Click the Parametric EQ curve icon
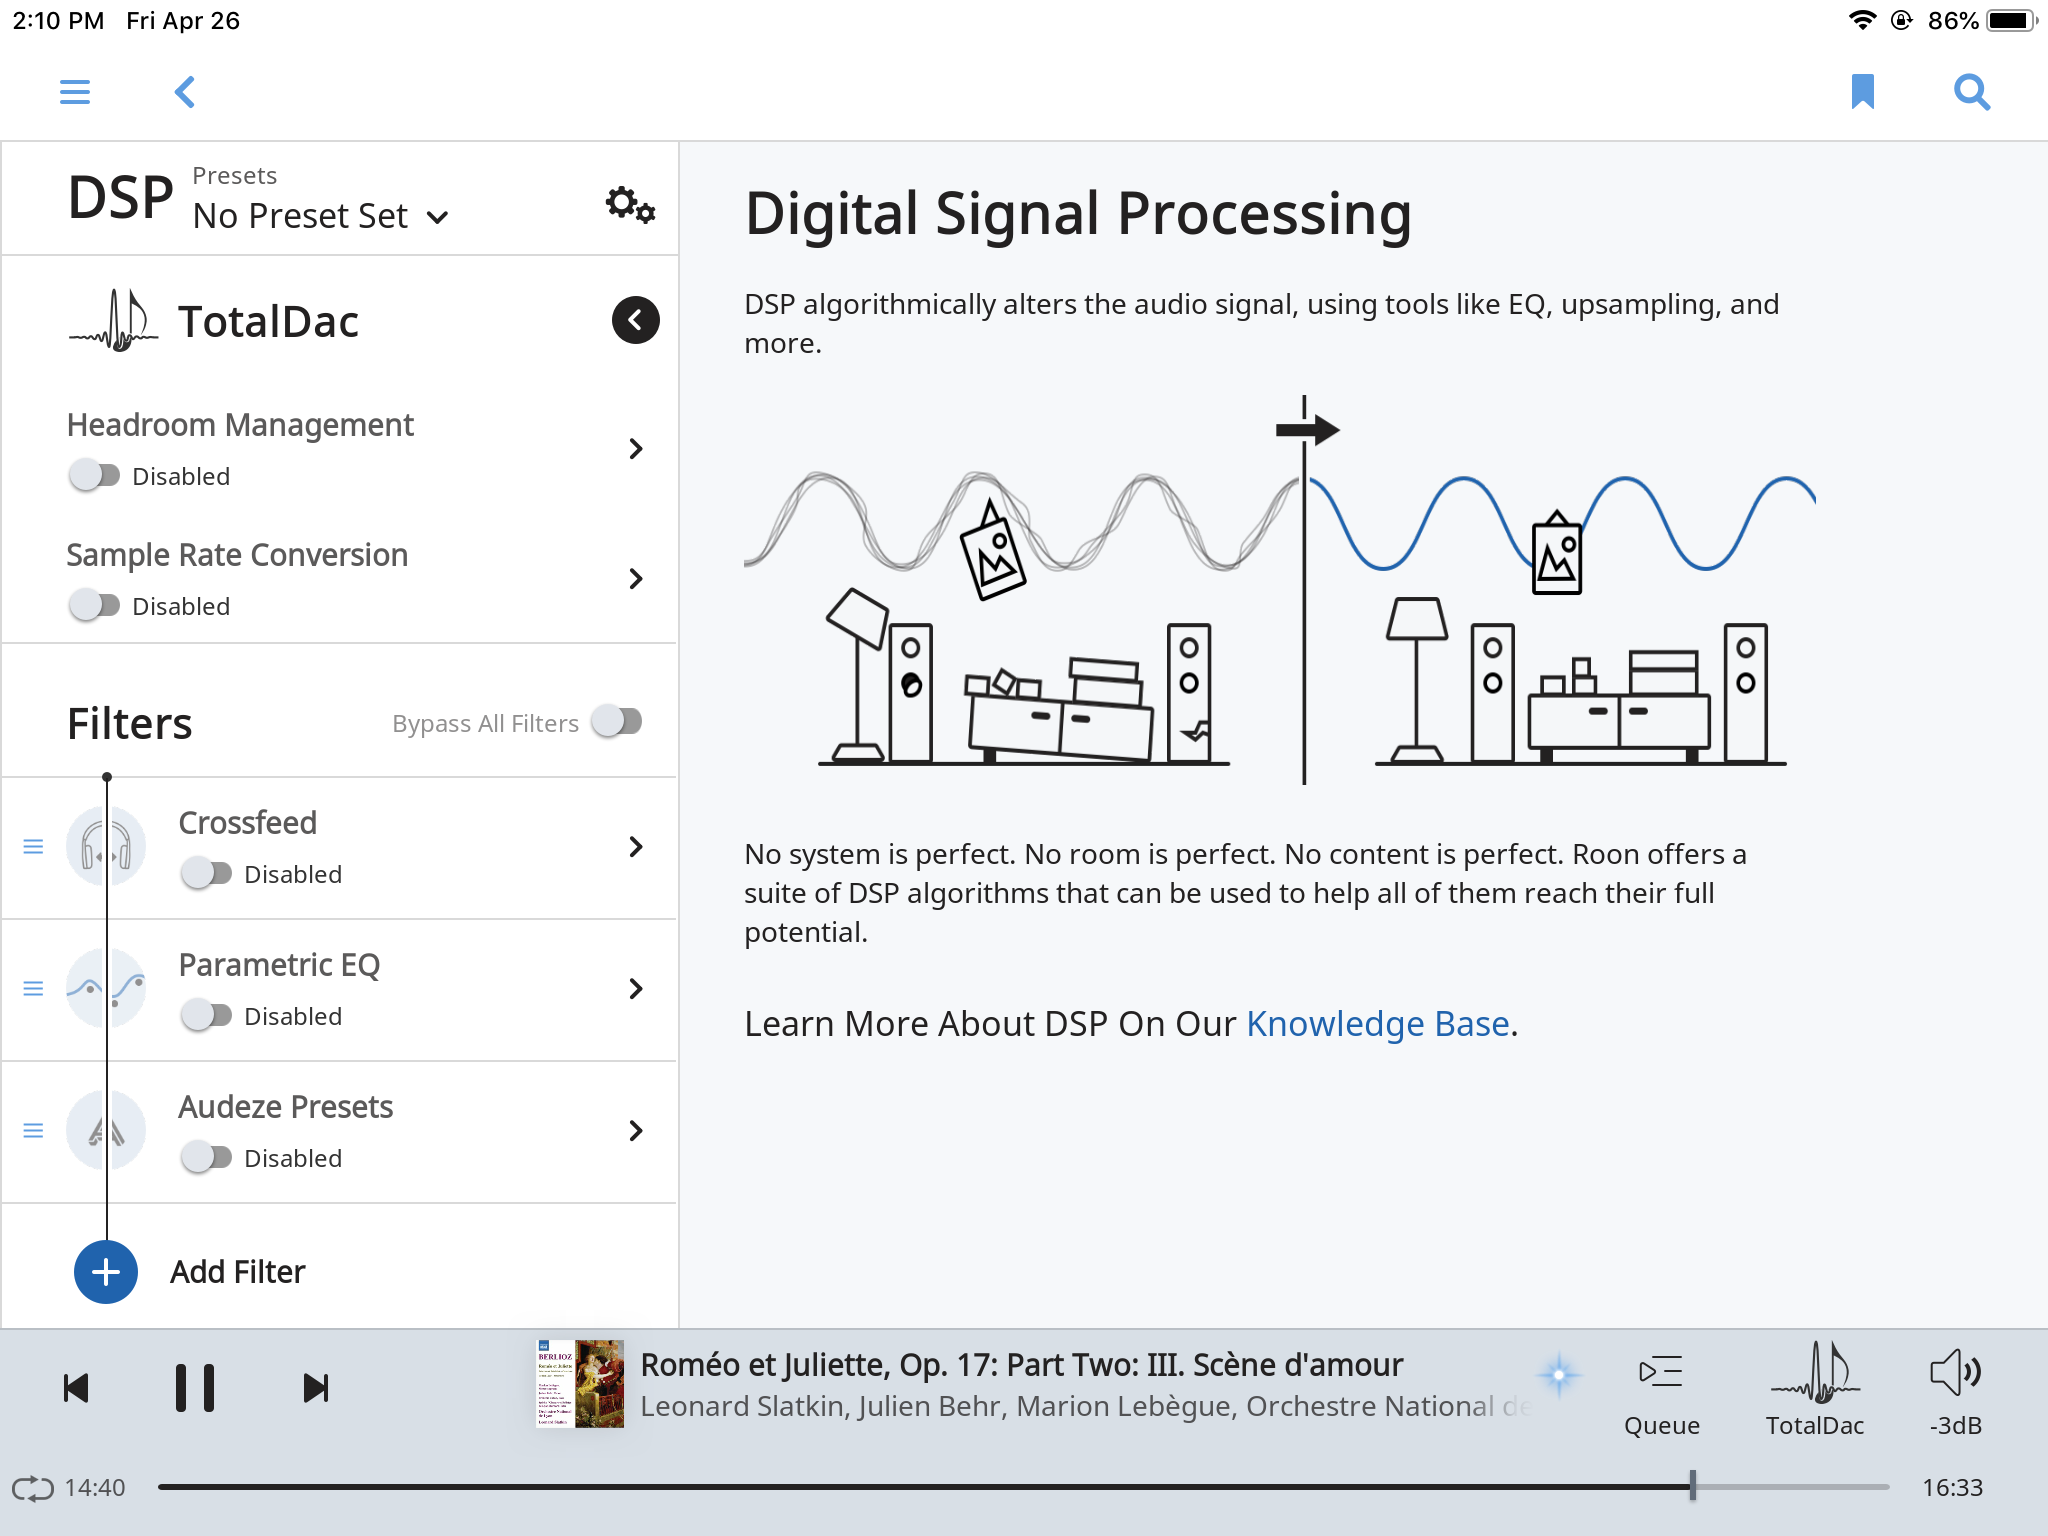This screenshot has width=2048, height=1536. tap(106, 988)
